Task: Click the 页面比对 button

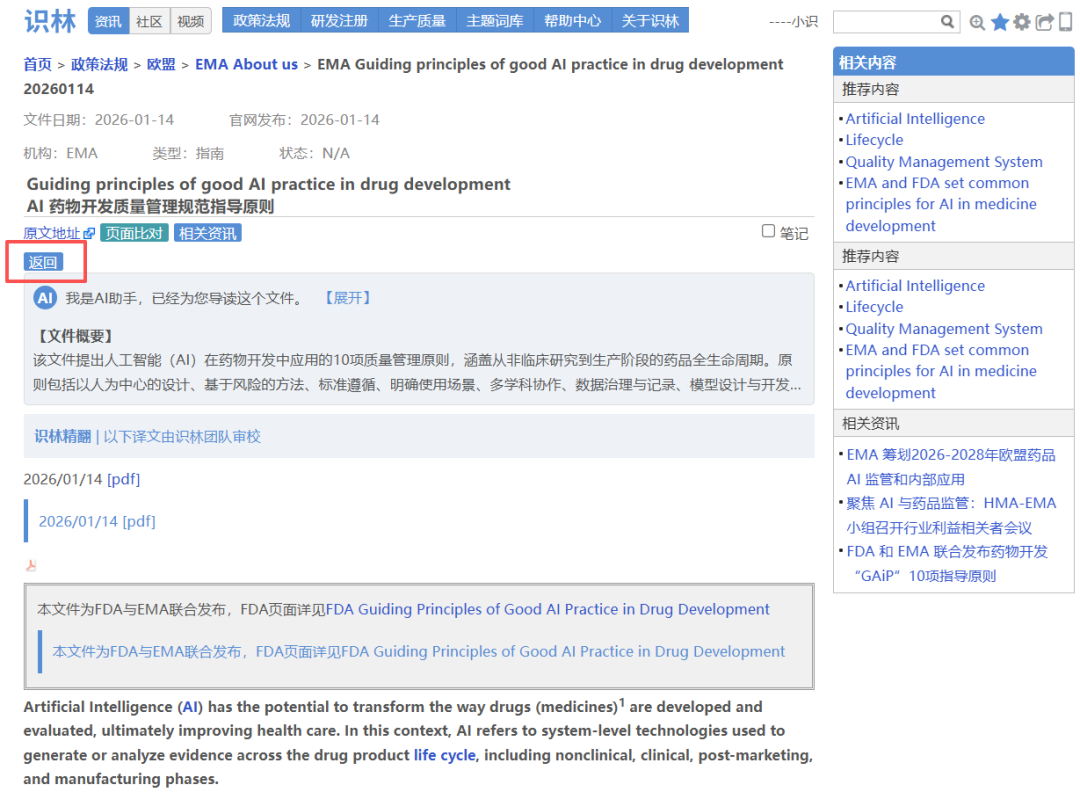Action: (134, 233)
